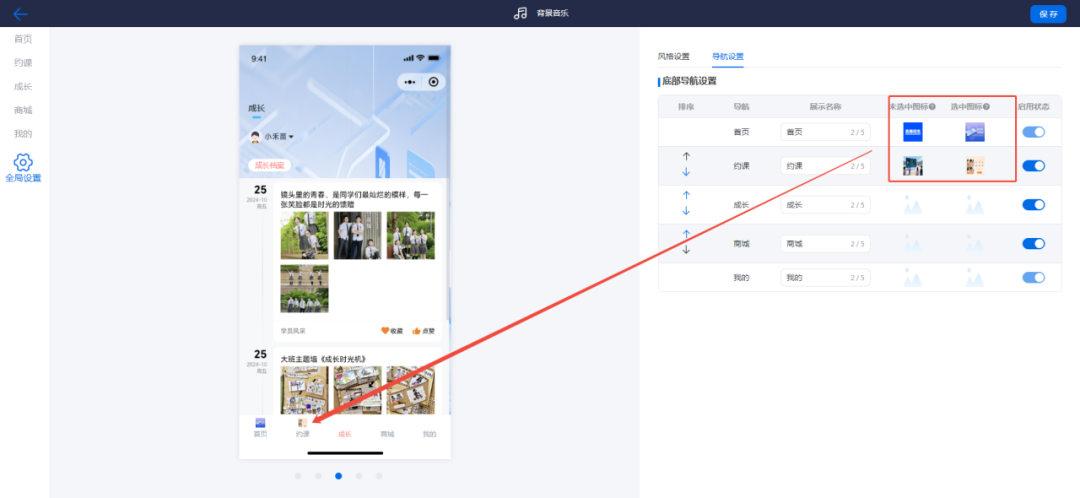This screenshot has height=498, width=1080.
Task: Select 商城 in the left sidebar
Action: click(23, 110)
